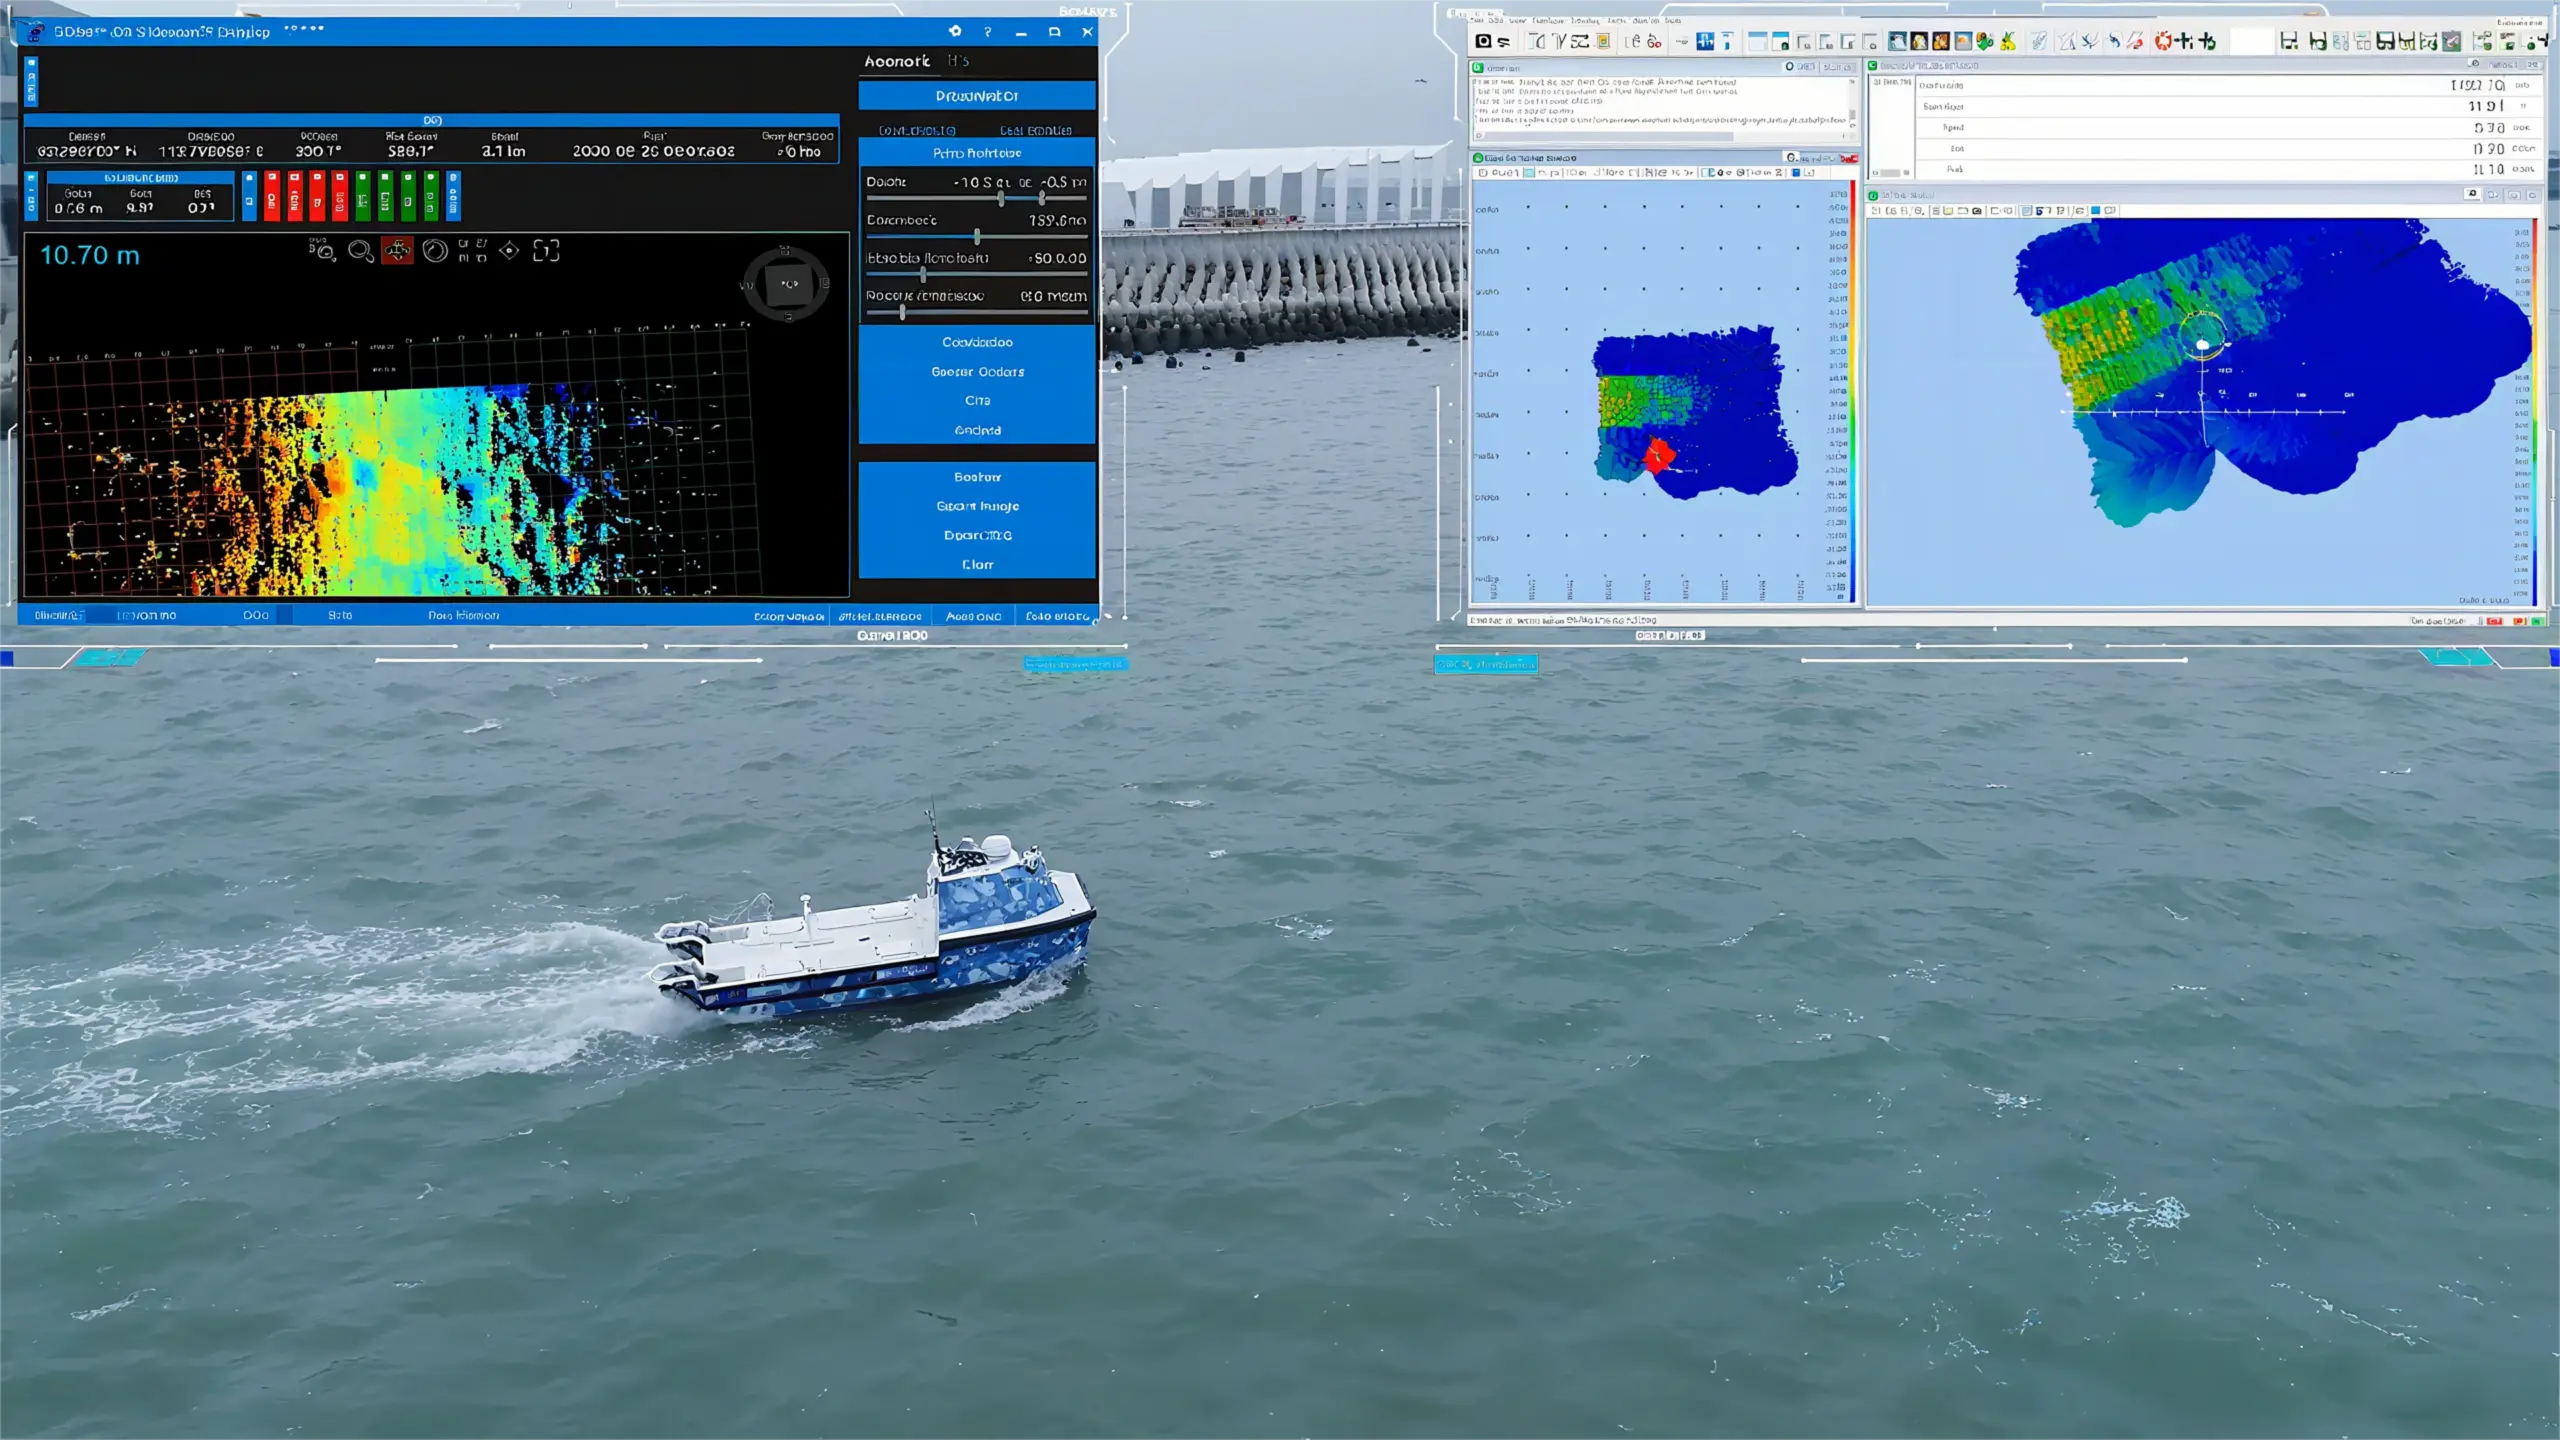
Task: Open the red circular processing icon on the right toolbar
Action: point(2166,41)
